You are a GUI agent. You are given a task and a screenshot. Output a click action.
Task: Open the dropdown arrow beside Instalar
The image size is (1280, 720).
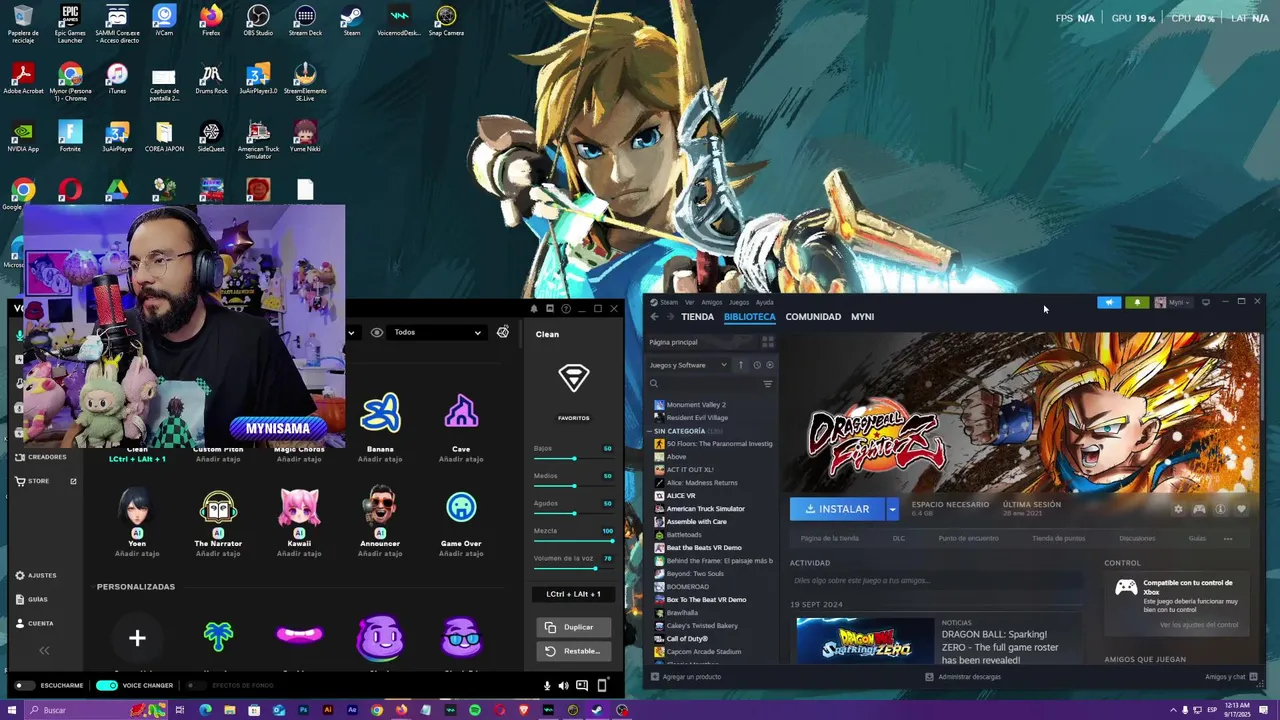pos(892,509)
